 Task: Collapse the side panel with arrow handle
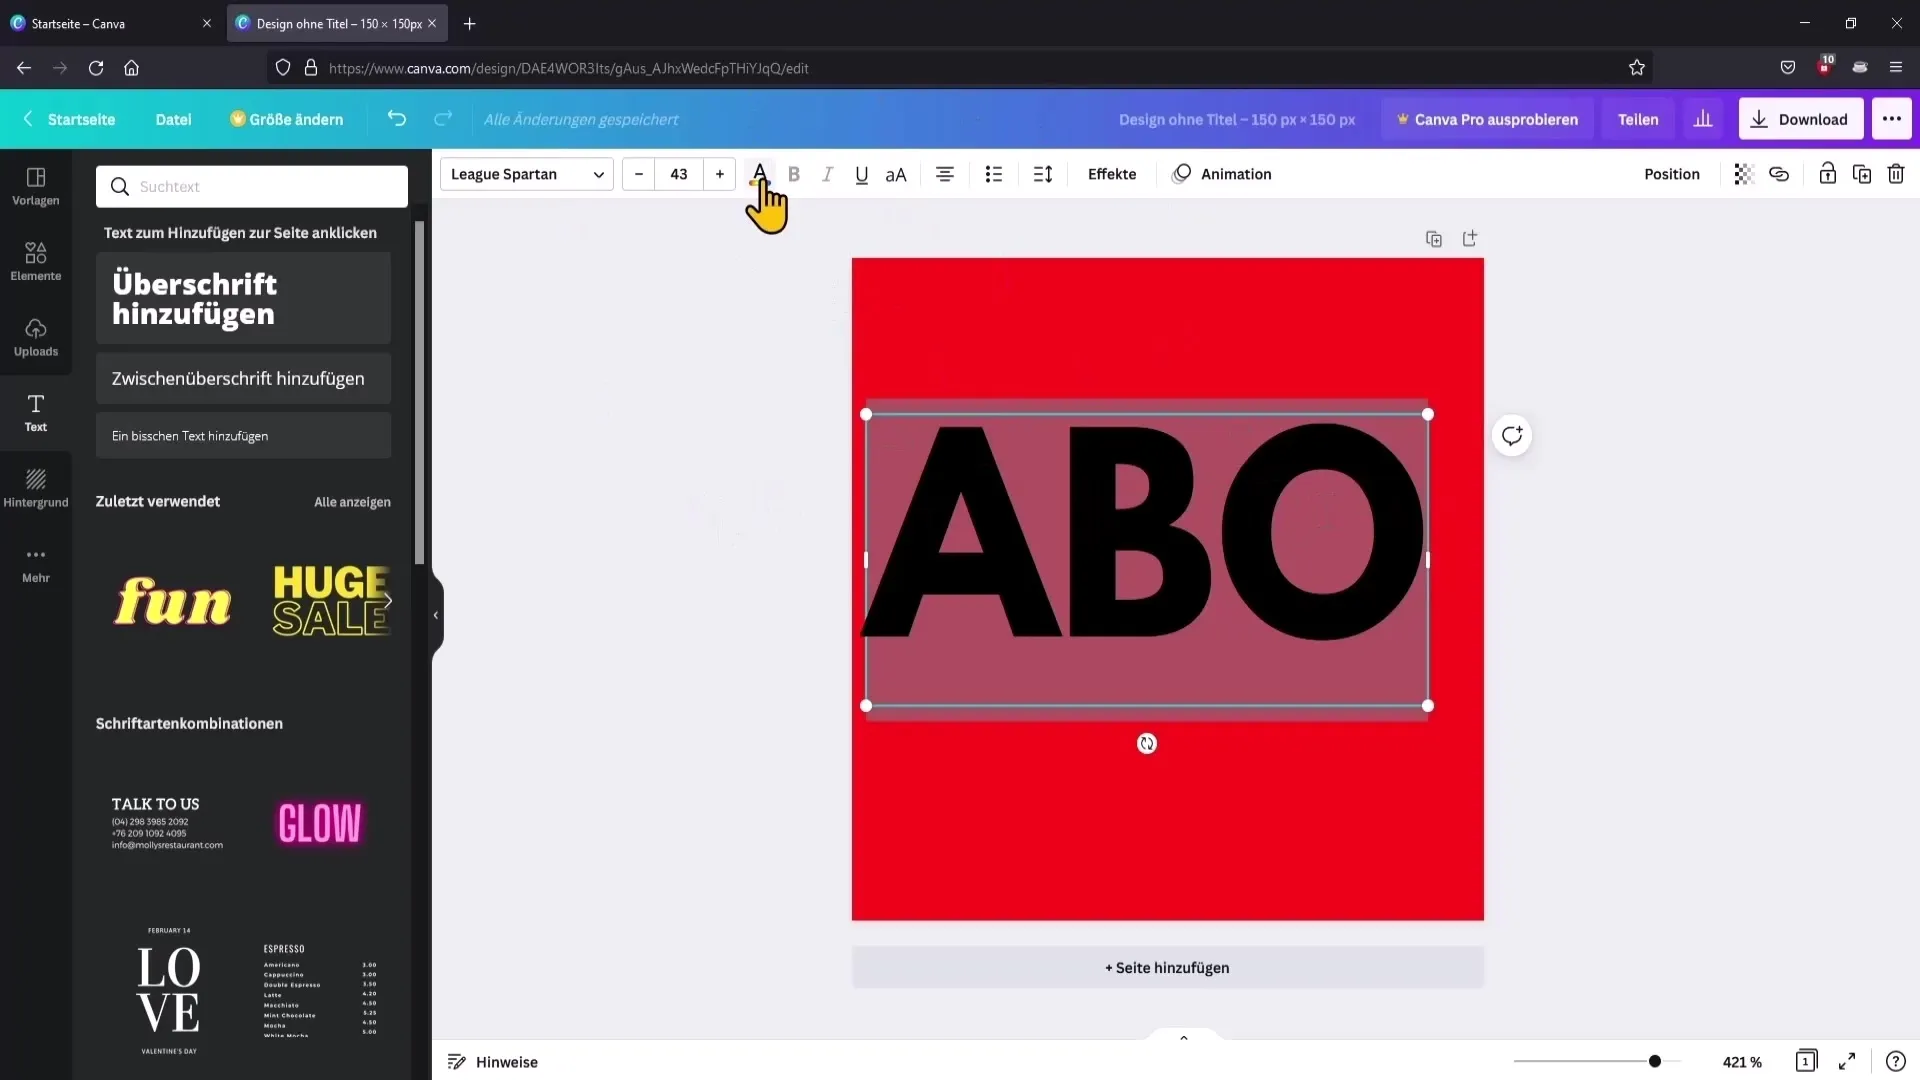(x=436, y=615)
